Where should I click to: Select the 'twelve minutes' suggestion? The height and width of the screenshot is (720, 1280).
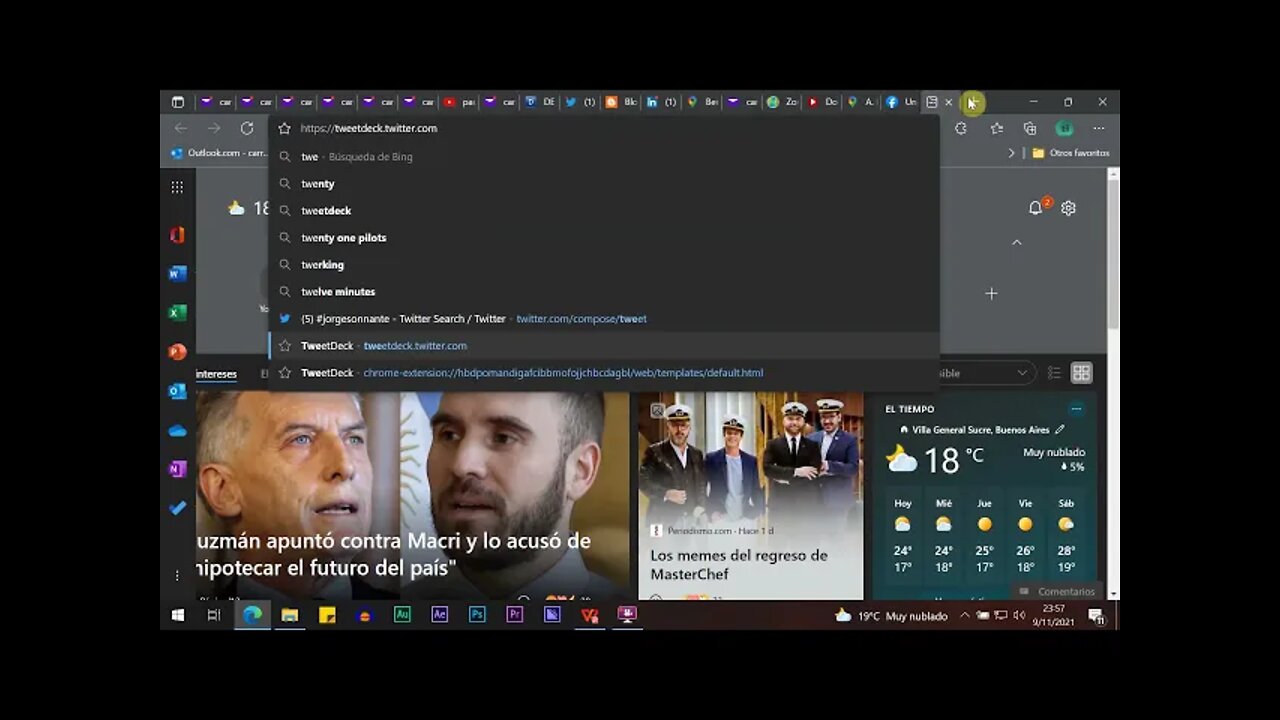(604, 292)
